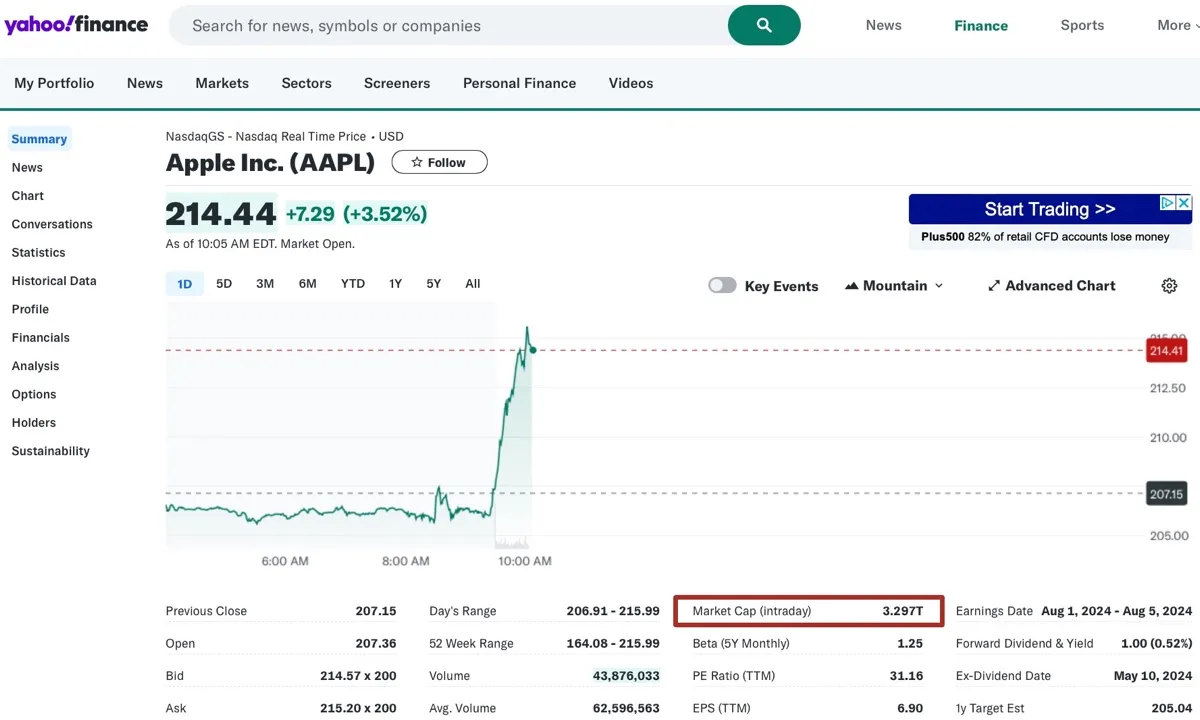
Task: Open the Sports link in header
Action: pos(1082,26)
